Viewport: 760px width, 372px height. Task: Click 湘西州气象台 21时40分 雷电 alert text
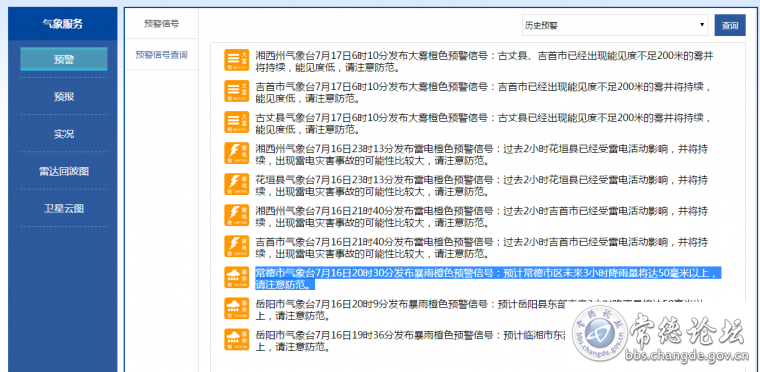[482, 217]
